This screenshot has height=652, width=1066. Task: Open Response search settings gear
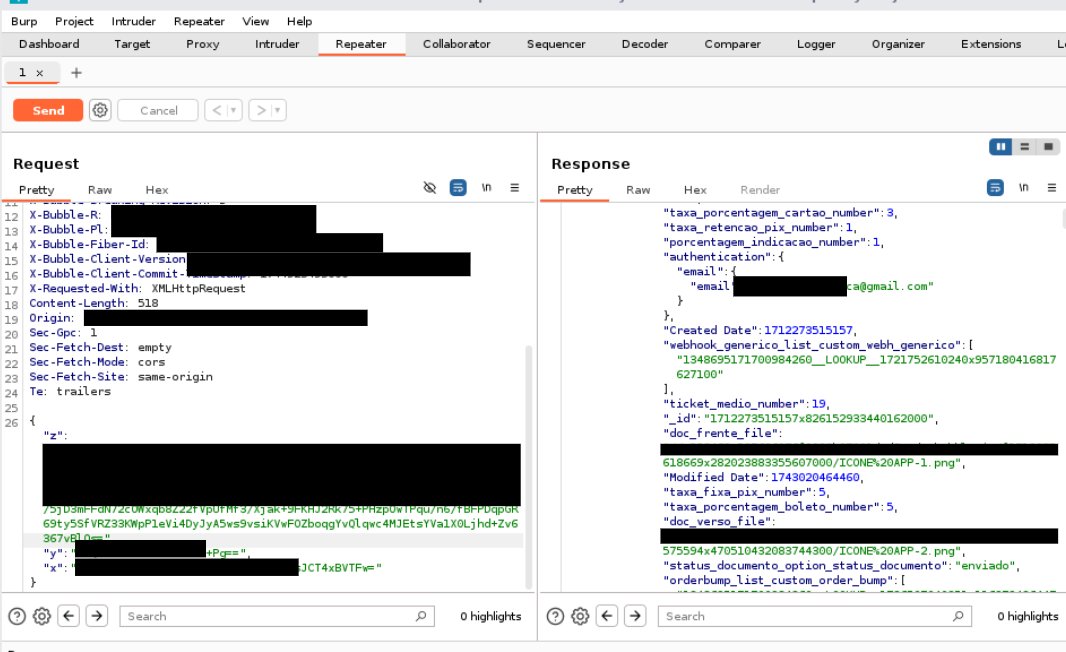point(581,616)
